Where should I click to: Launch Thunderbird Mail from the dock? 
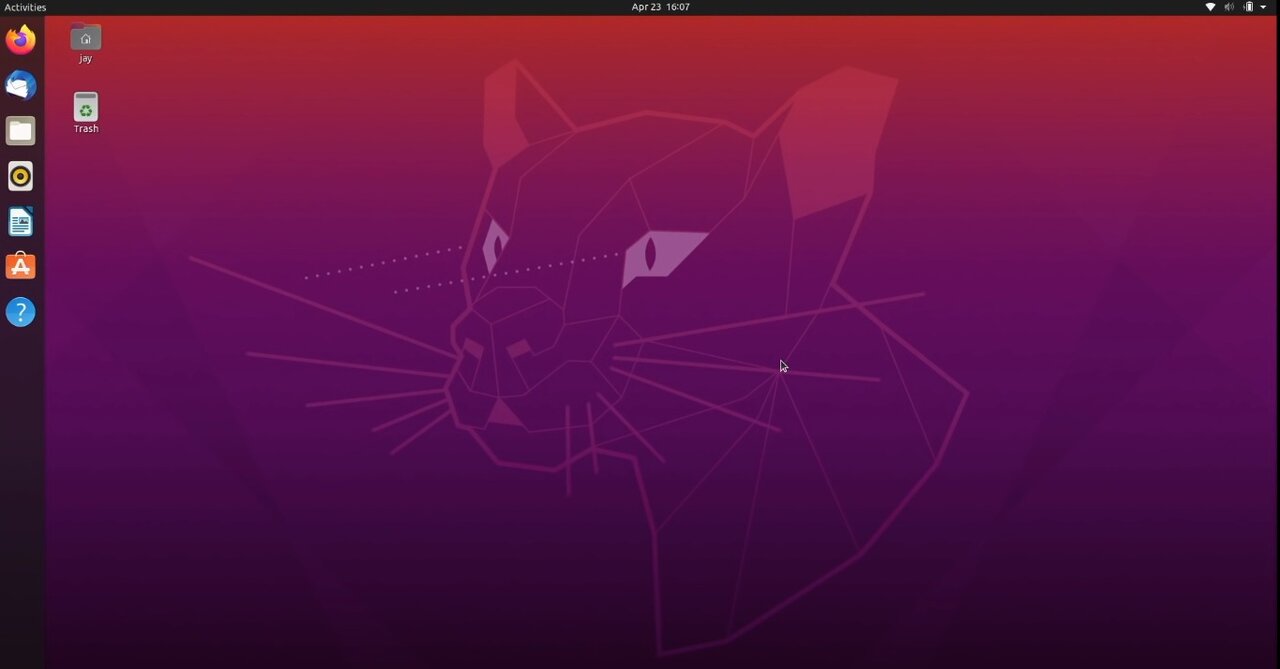(20, 86)
